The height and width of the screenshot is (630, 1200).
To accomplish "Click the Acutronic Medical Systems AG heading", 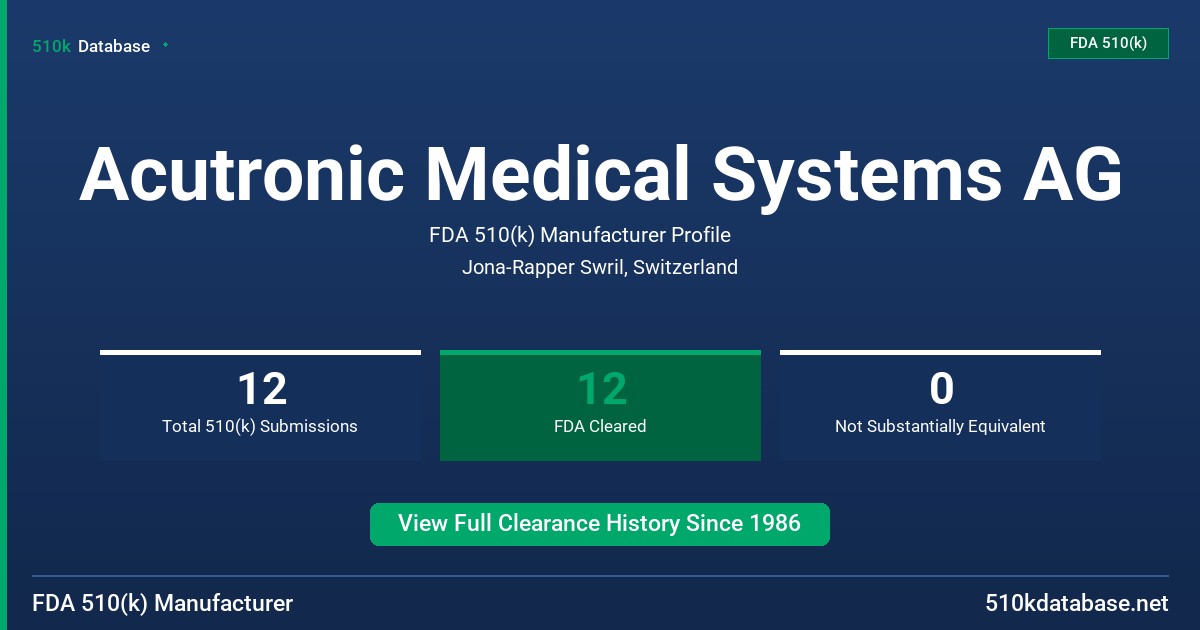I will pos(600,174).
